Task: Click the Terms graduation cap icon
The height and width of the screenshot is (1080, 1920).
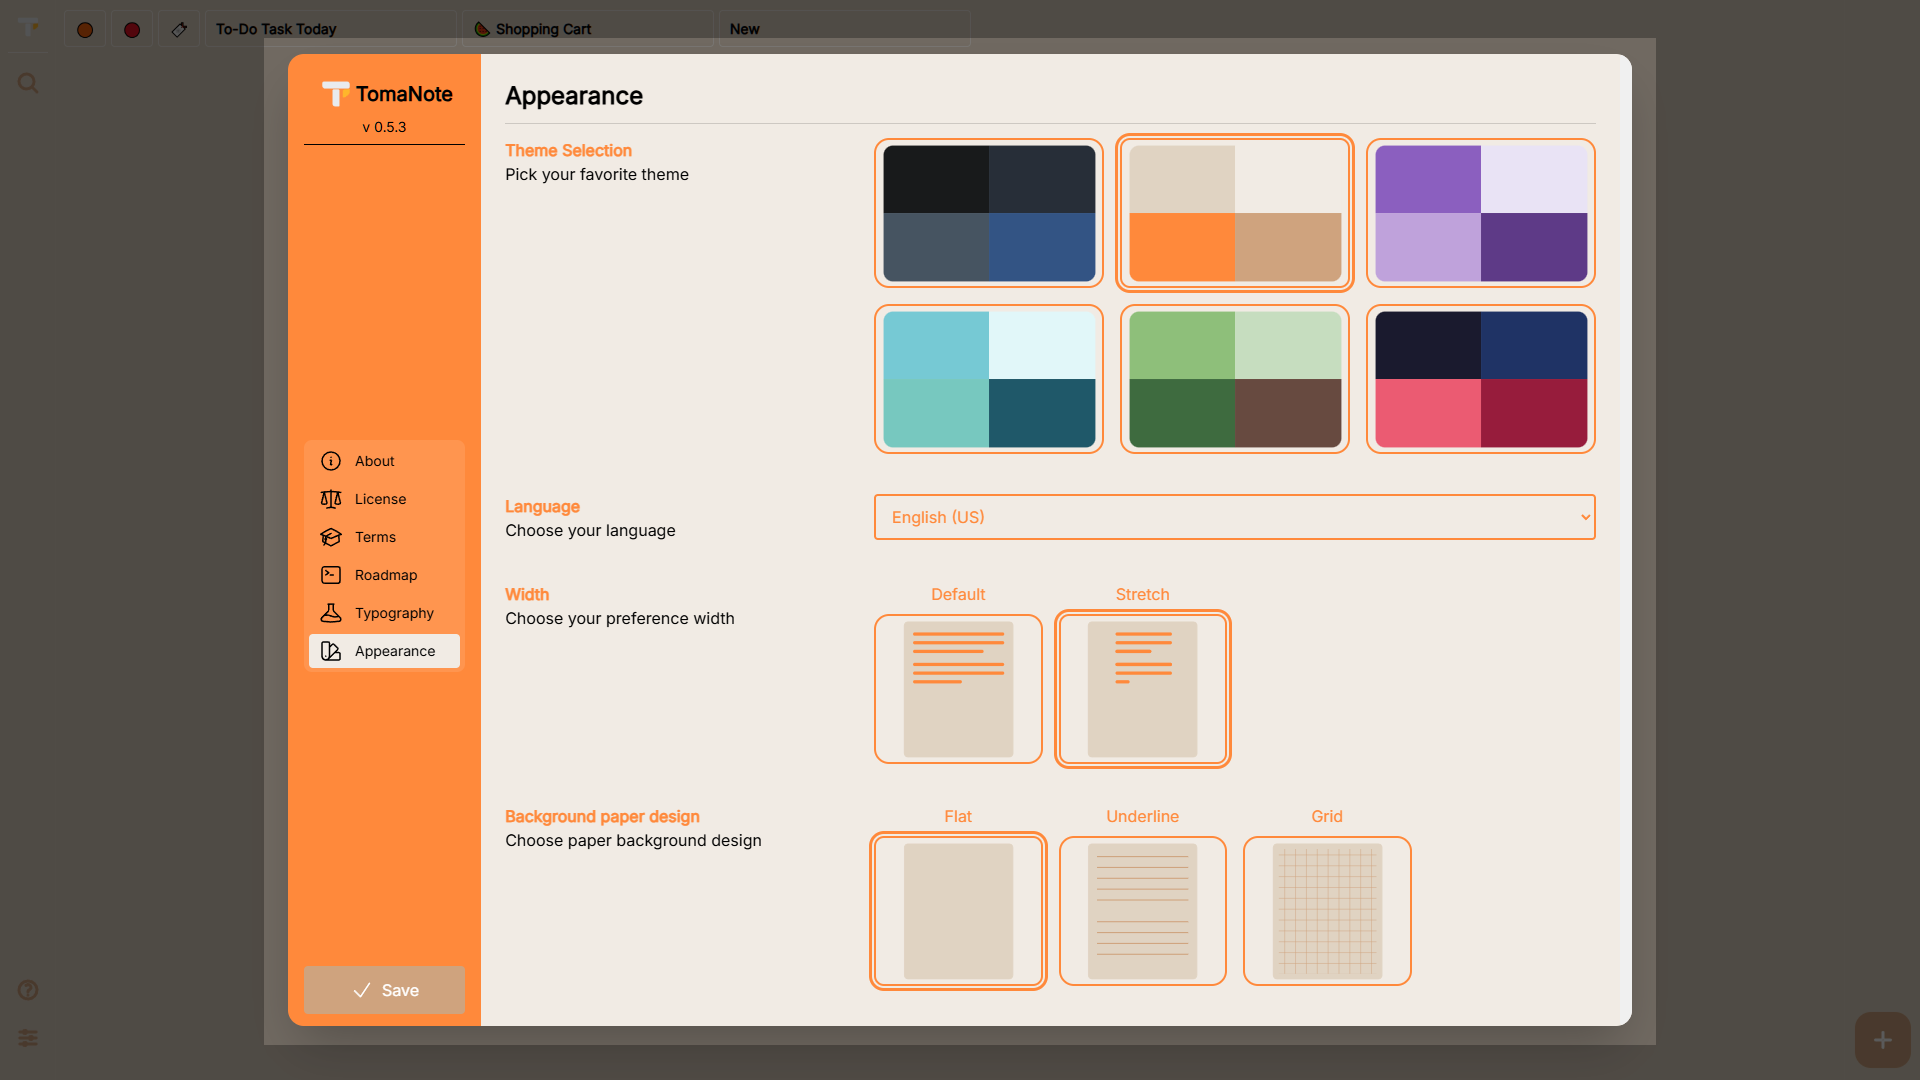Action: click(331, 537)
